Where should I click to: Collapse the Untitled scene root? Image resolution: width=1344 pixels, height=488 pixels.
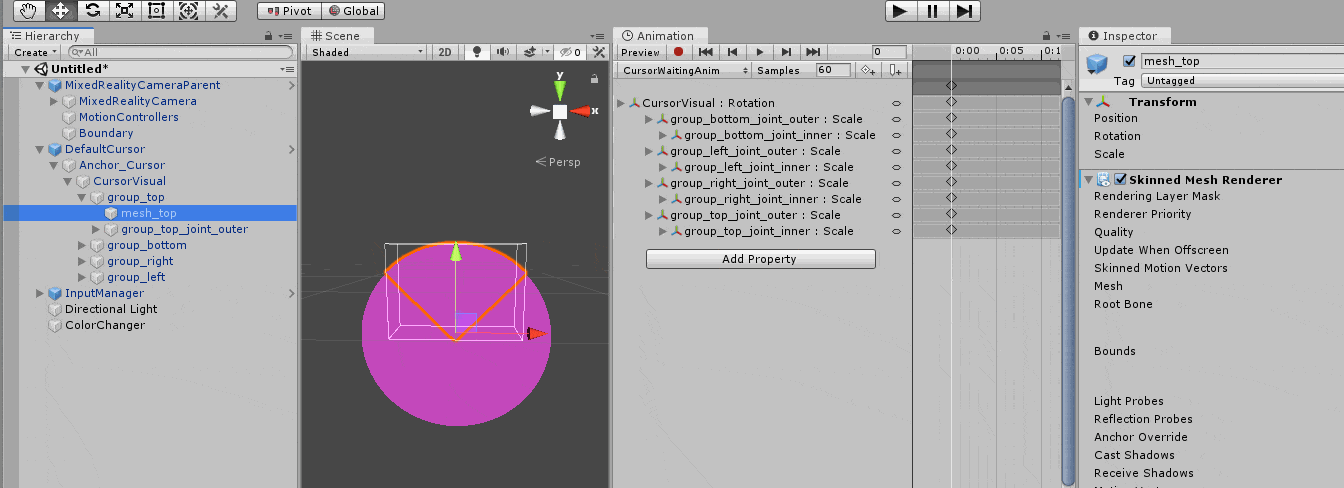pyautogui.click(x=26, y=69)
